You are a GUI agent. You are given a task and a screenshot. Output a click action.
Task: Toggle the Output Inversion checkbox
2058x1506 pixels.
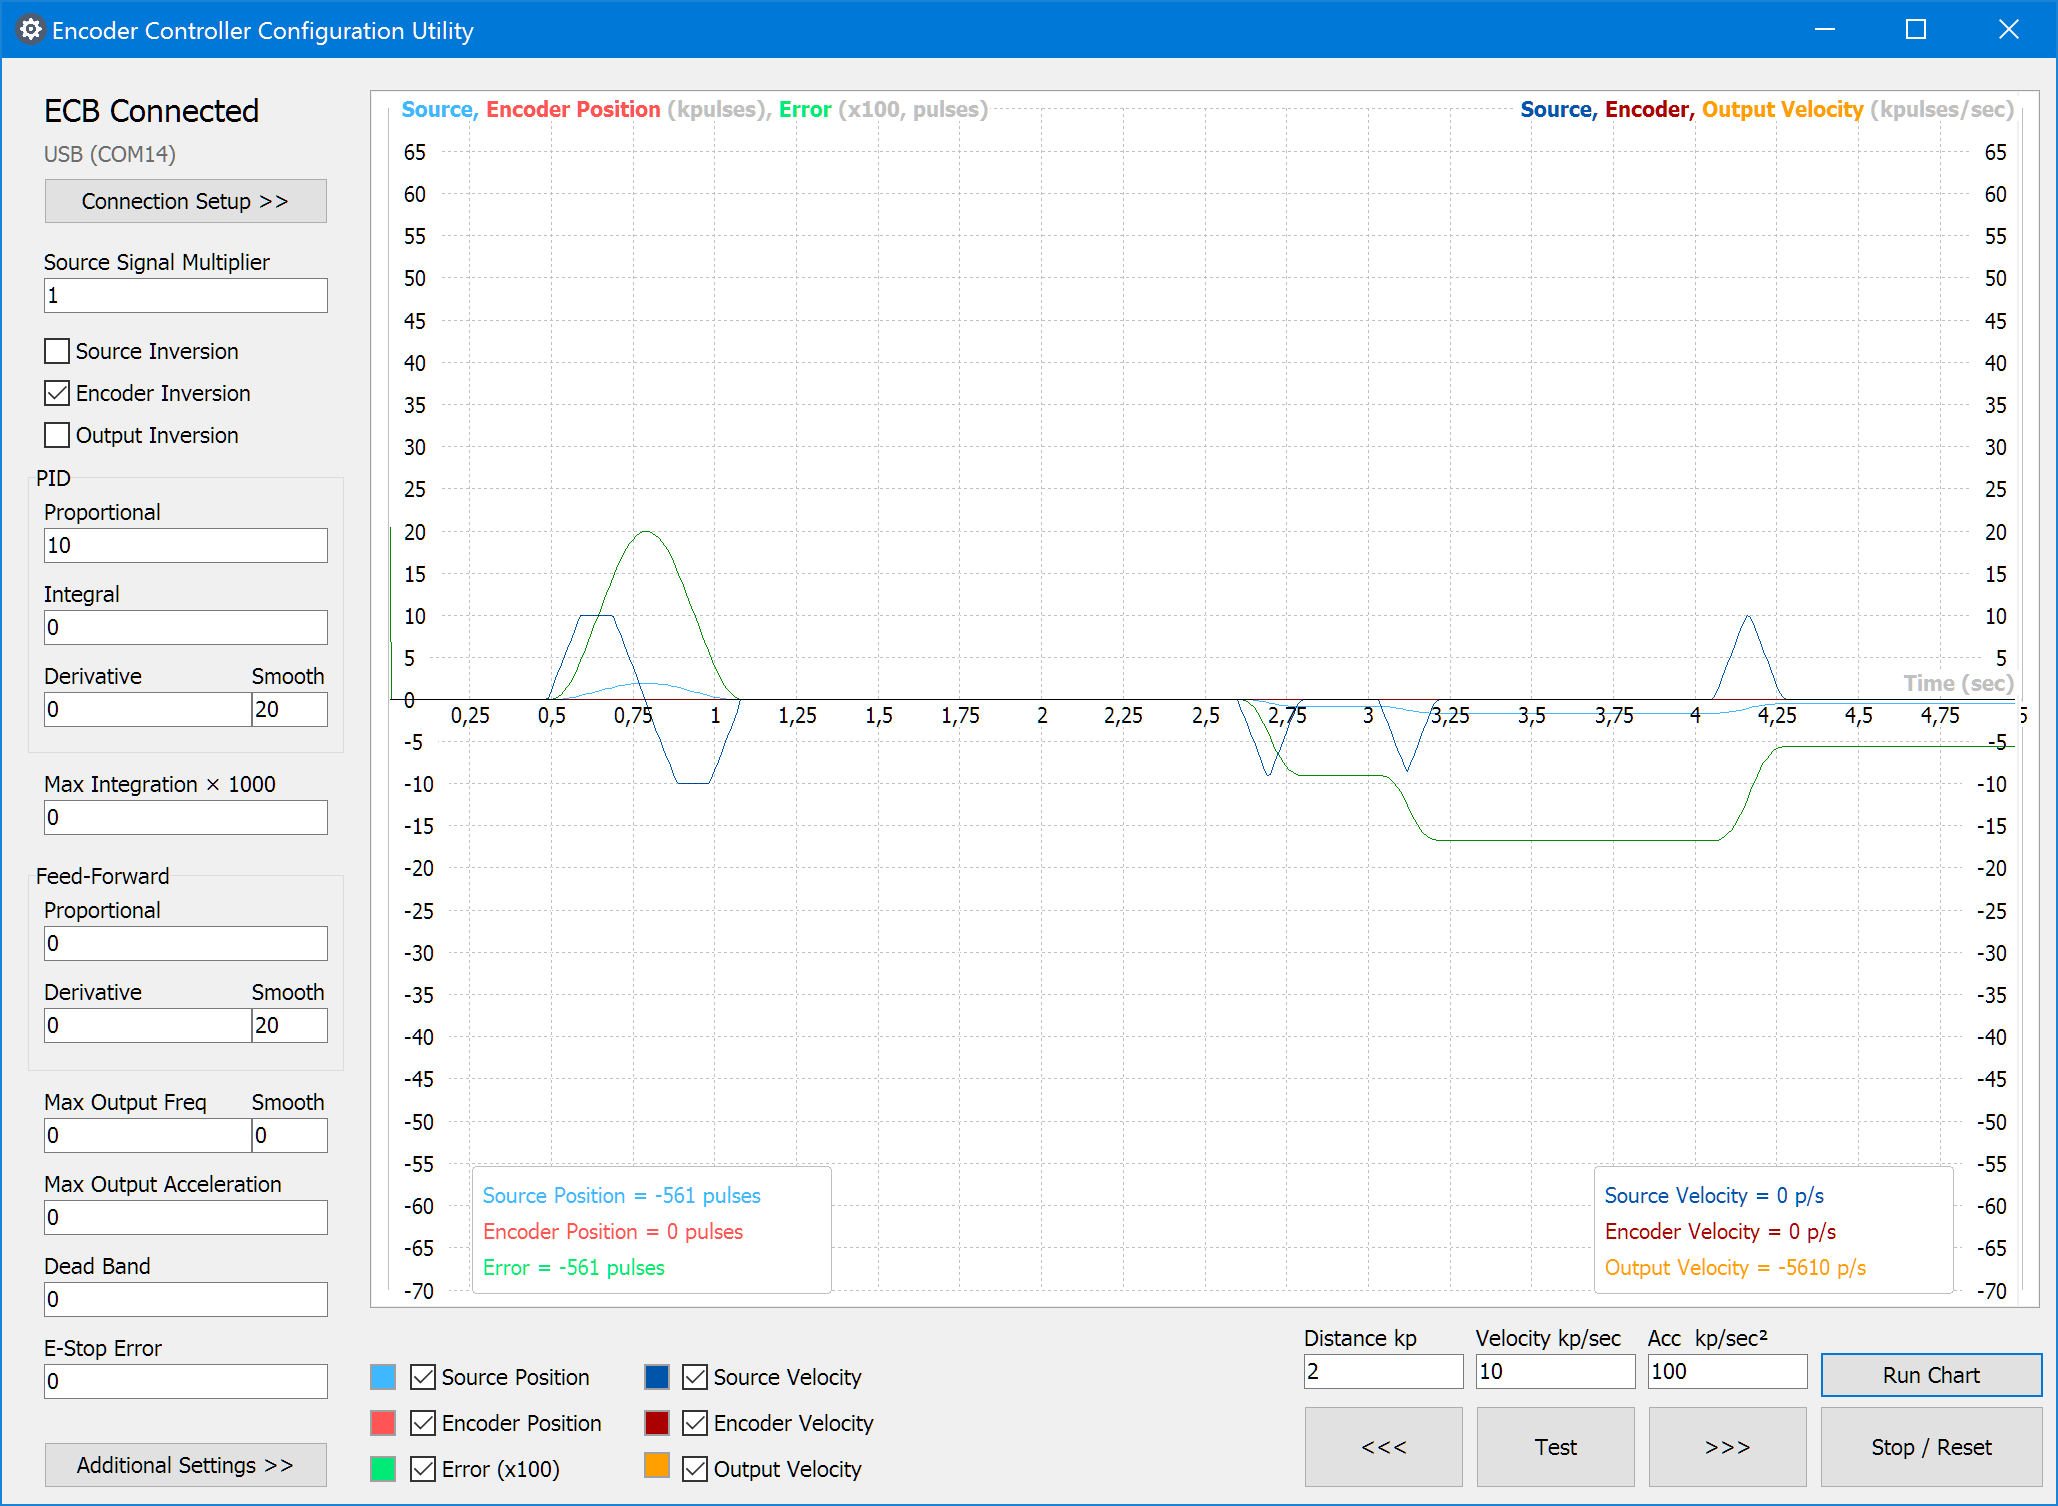tap(58, 435)
